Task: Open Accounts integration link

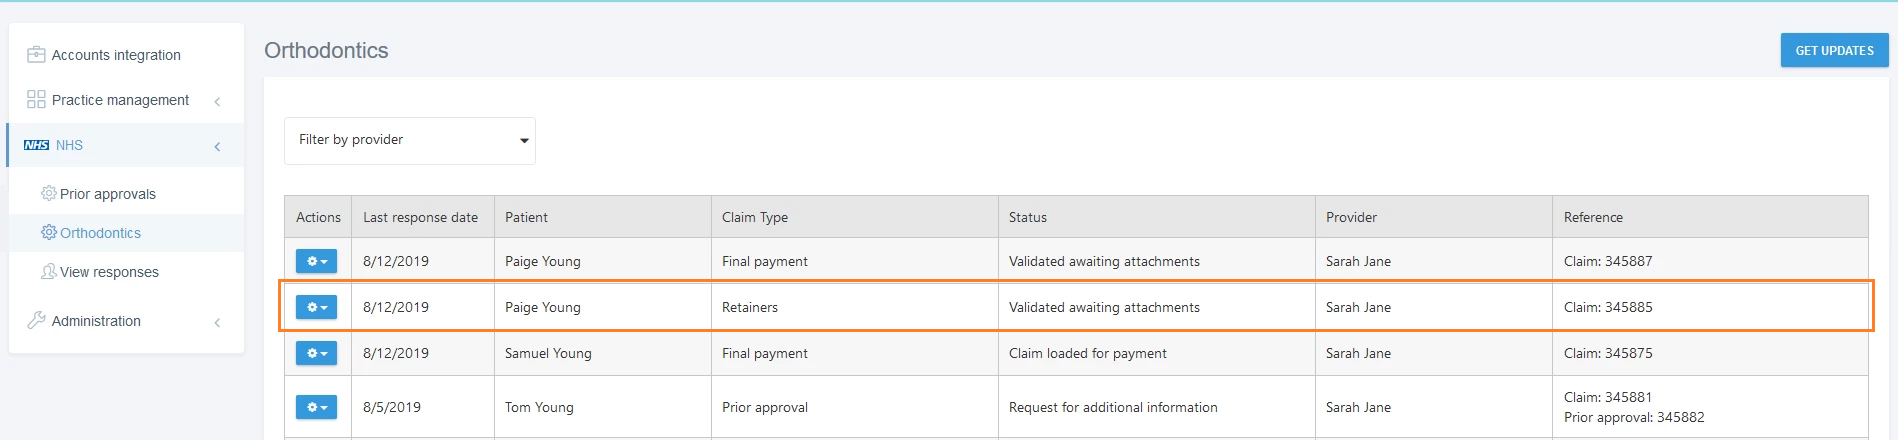Action: [116, 55]
